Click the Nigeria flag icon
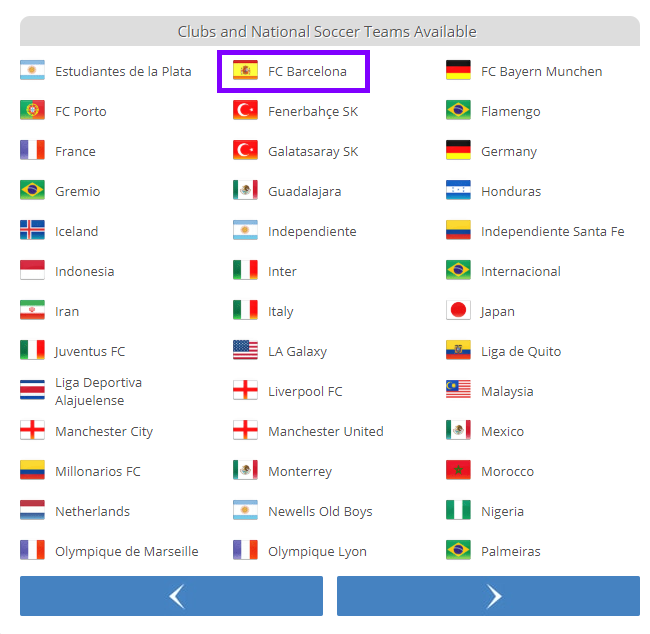 pyautogui.click(x=458, y=510)
